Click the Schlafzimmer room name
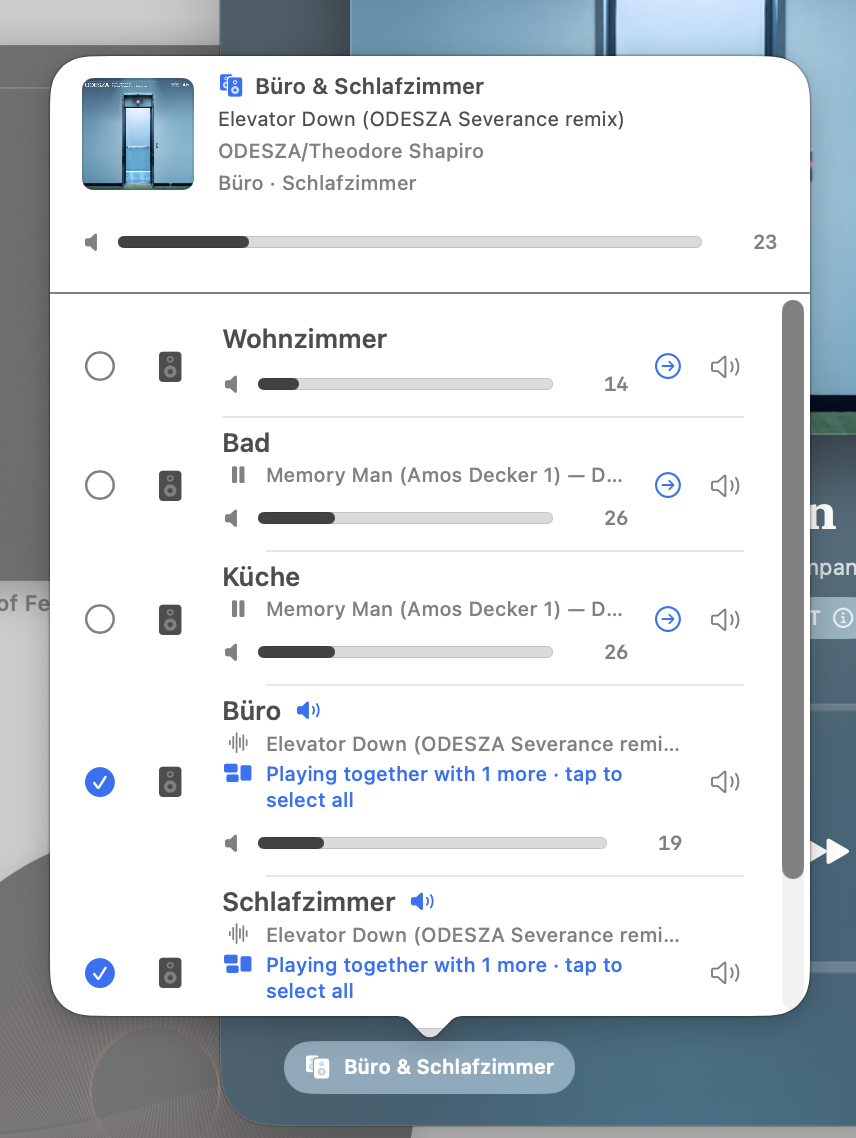This screenshot has height=1138, width=856. [309, 902]
